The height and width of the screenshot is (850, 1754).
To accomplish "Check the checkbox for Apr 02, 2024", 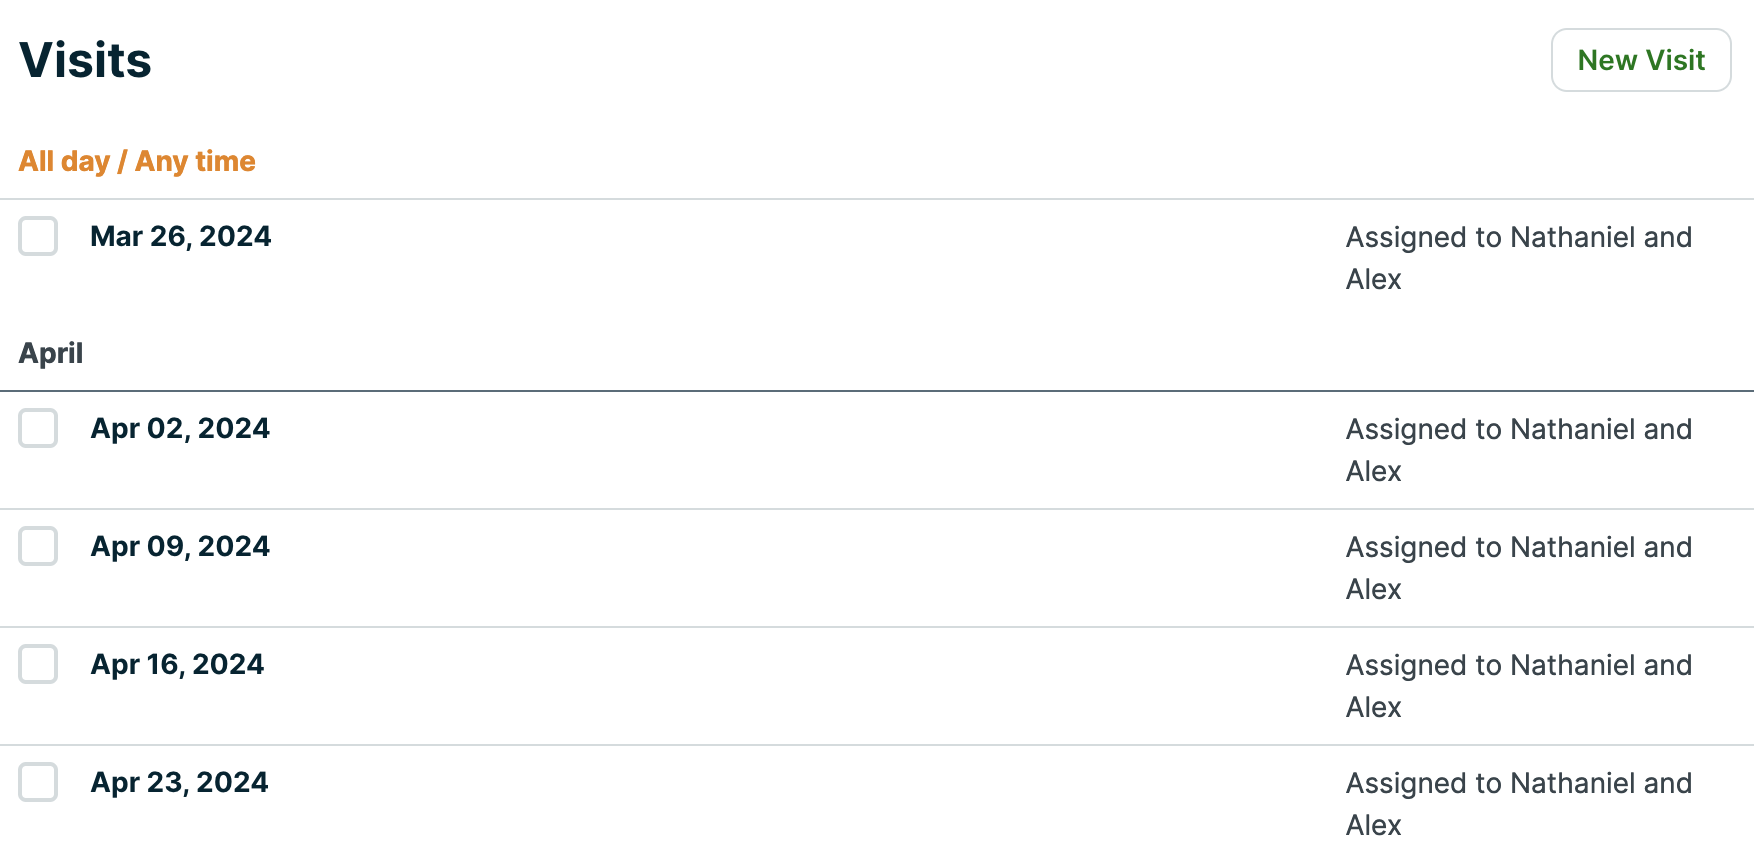I will click(x=37, y=429).
